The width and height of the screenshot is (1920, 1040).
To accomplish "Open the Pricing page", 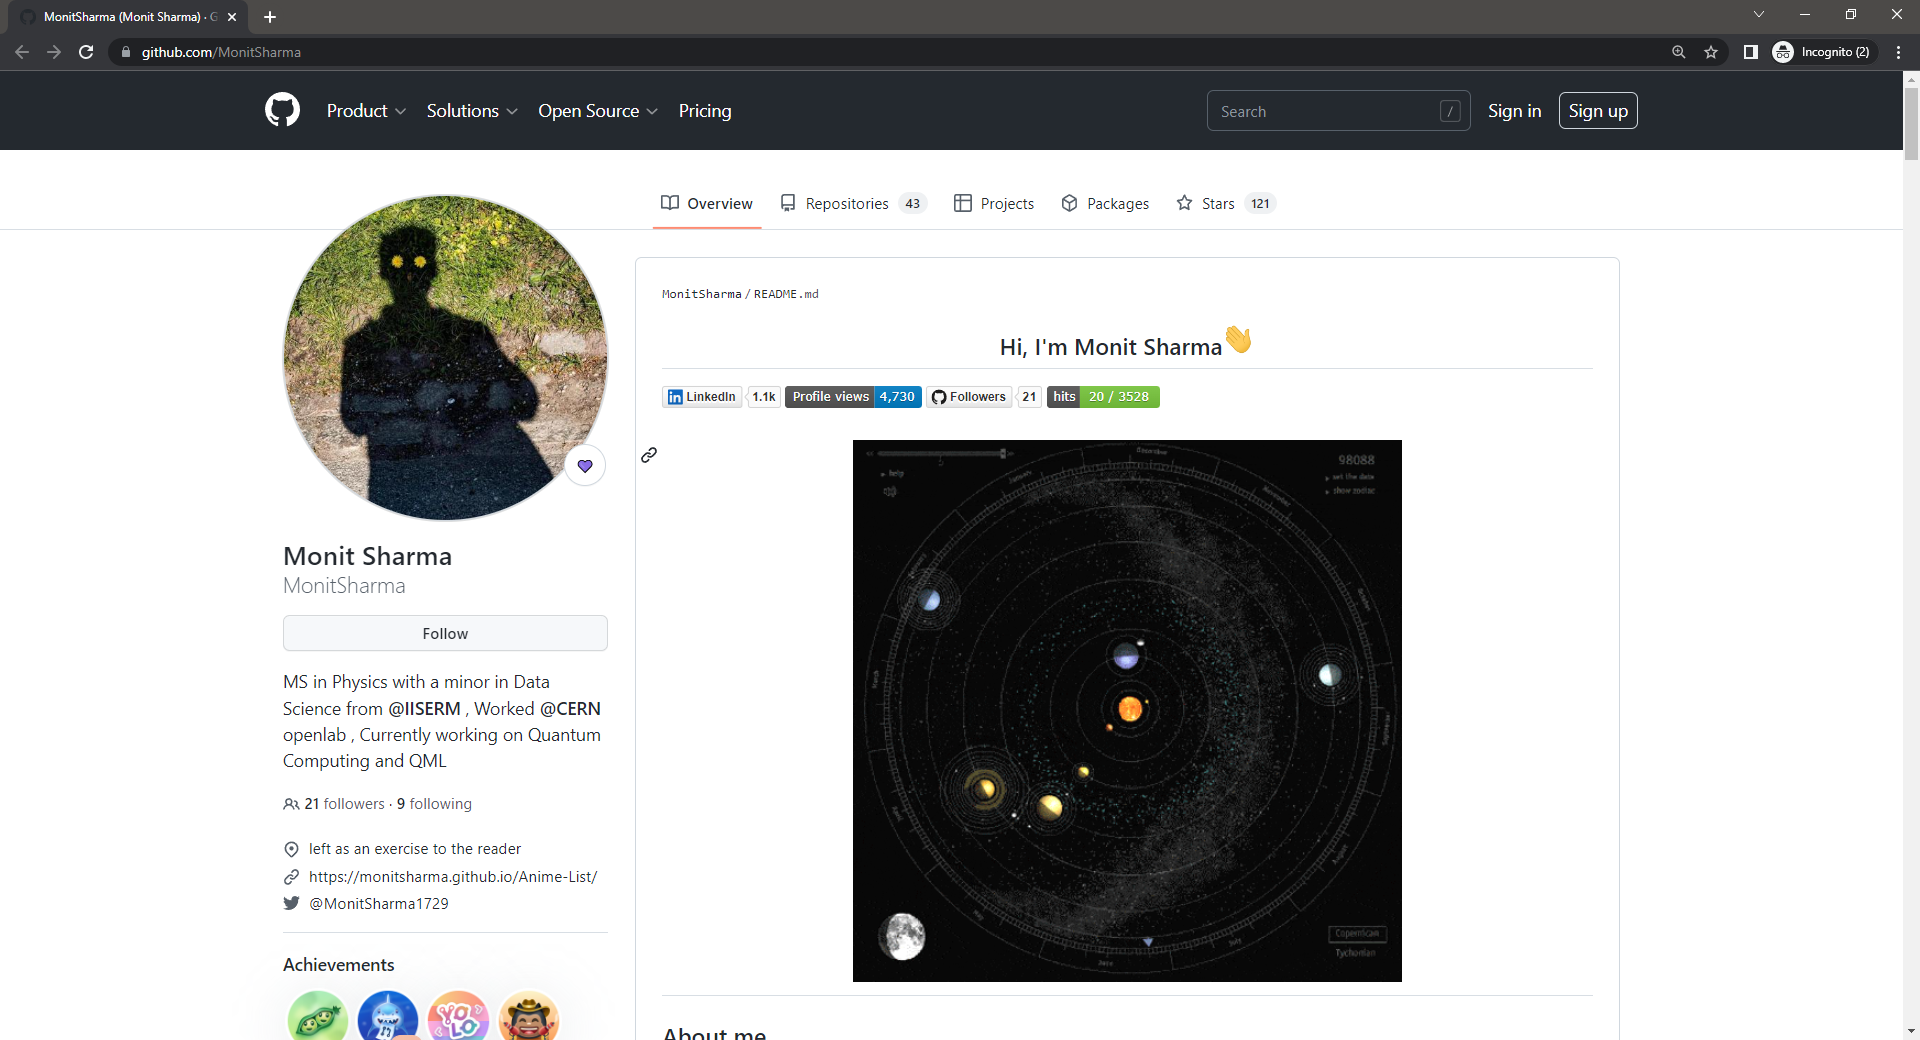I will coord(705,111).
